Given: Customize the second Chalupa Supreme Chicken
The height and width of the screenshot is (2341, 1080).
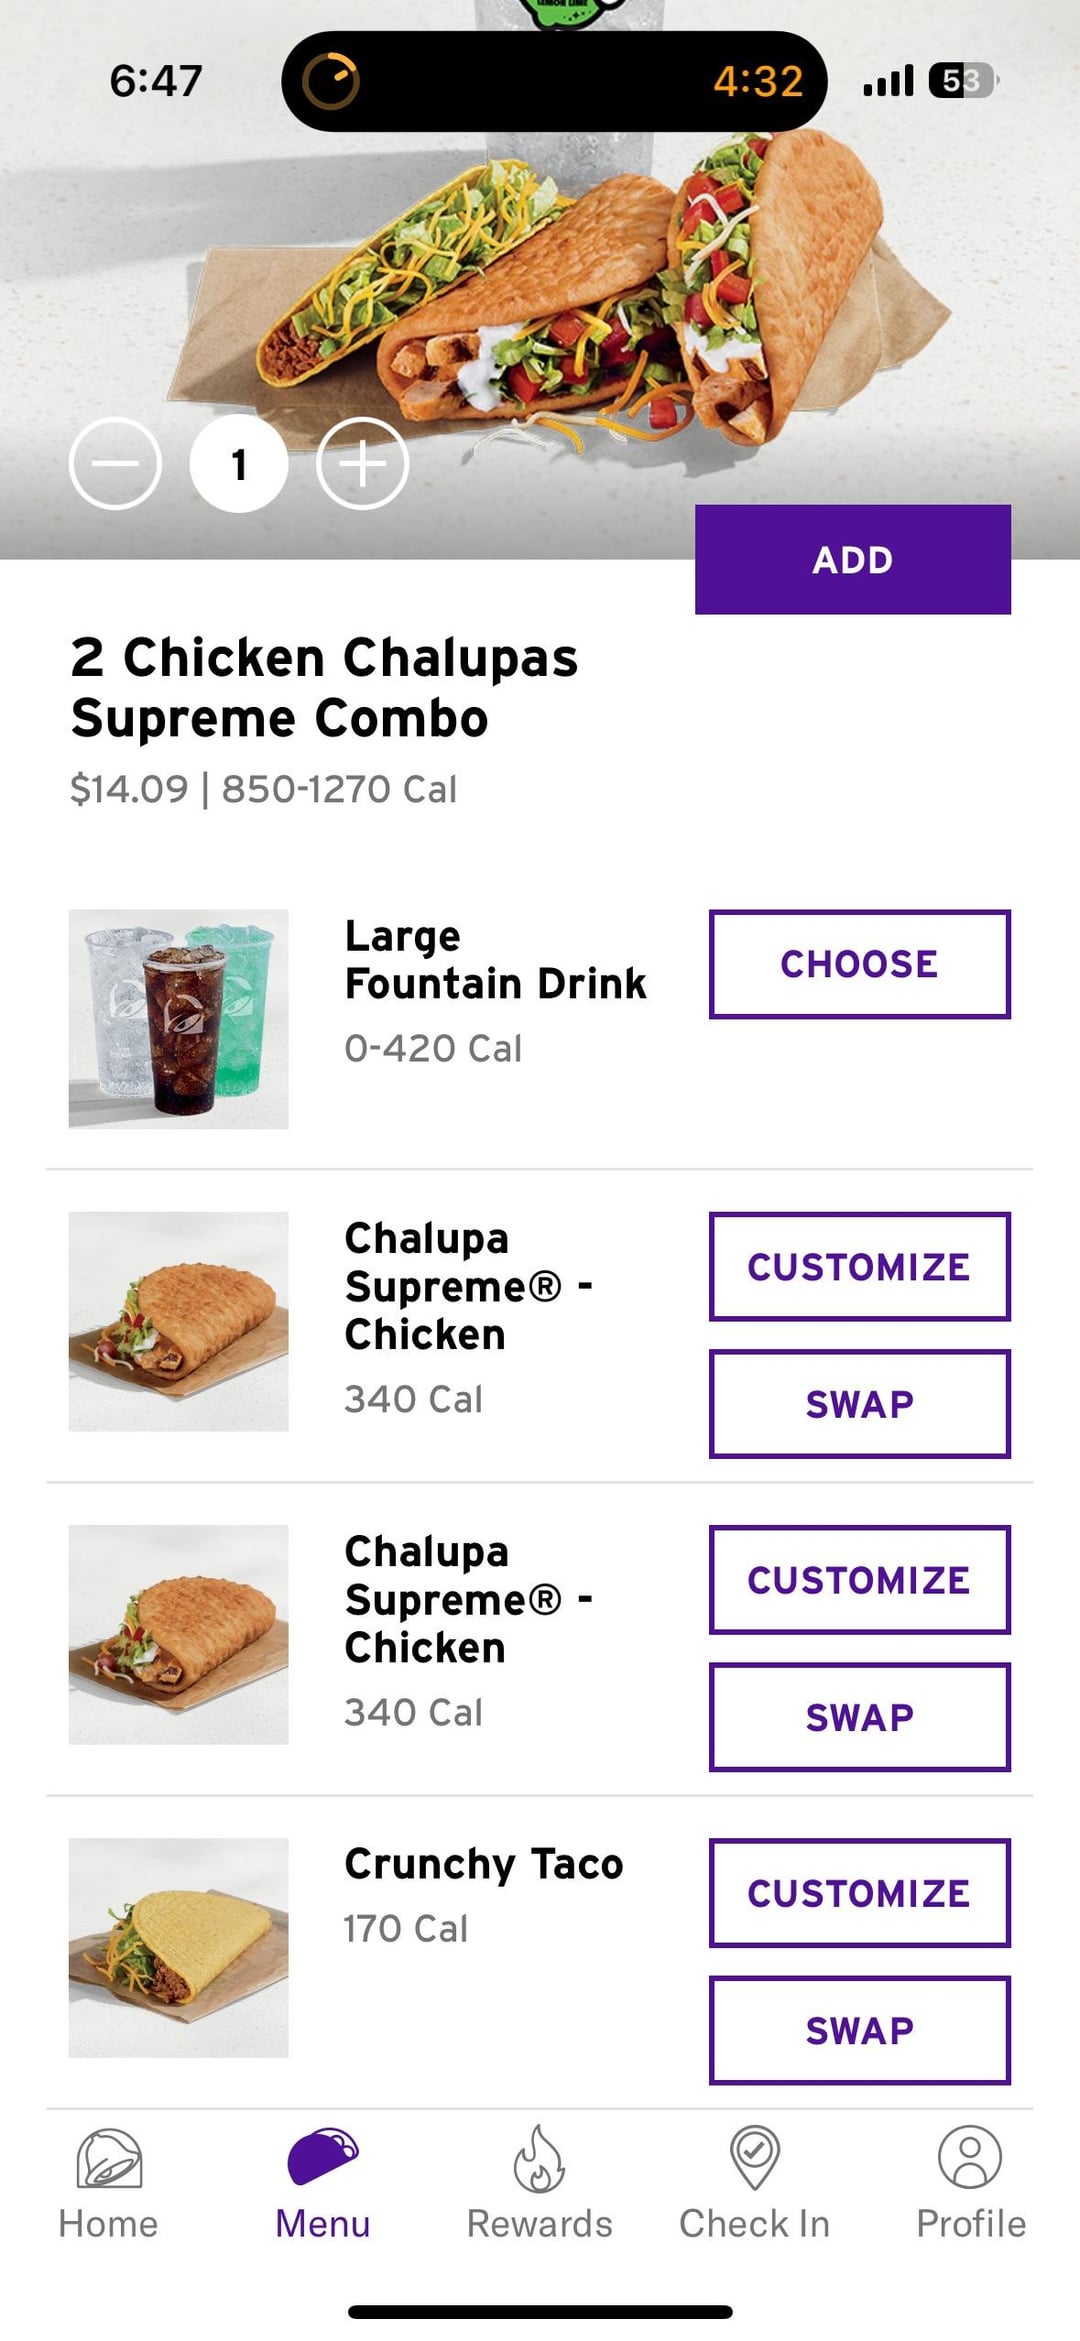Looking at the screenshot, I should 859,1580.
